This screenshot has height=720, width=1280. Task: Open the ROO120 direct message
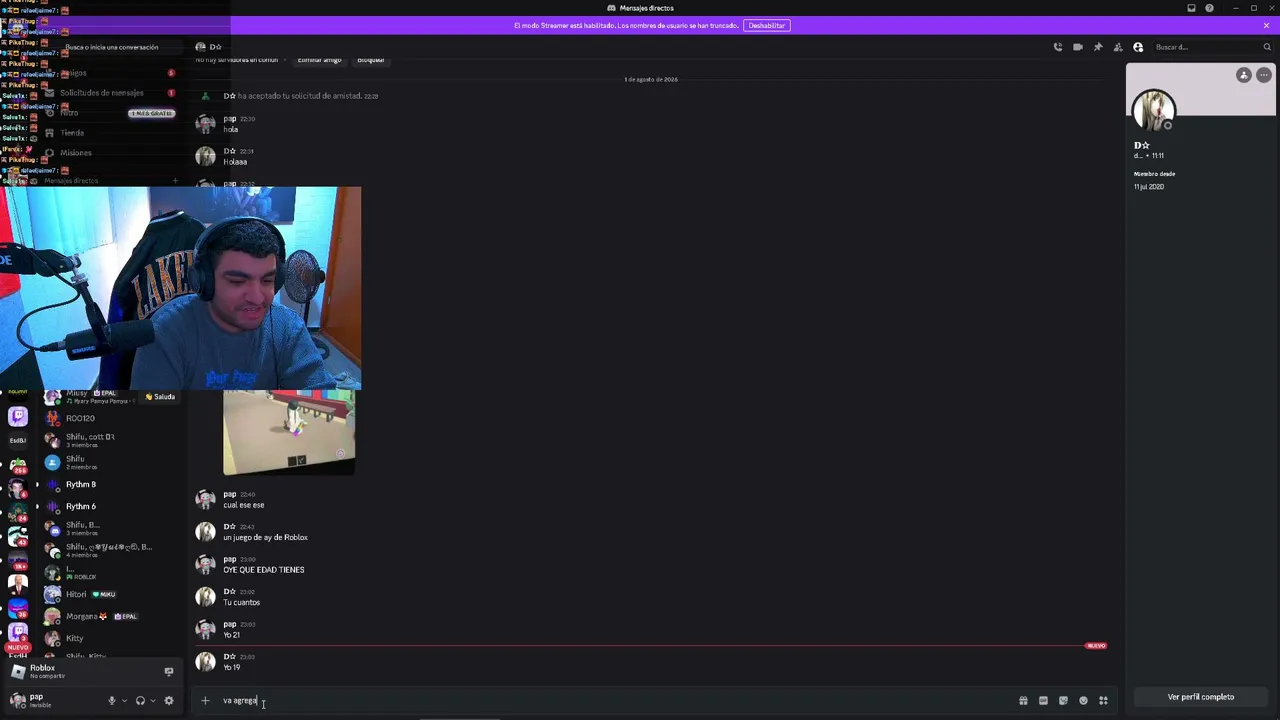pyautogui.click(x=112, y=418)
